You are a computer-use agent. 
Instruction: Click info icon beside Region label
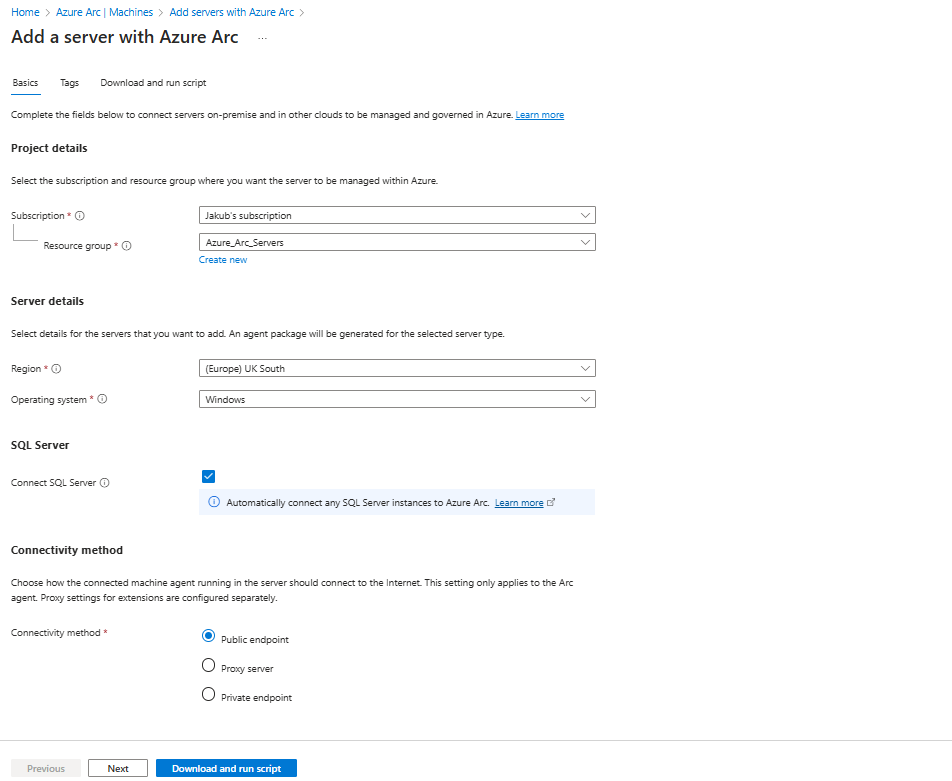tap(56, 369)
